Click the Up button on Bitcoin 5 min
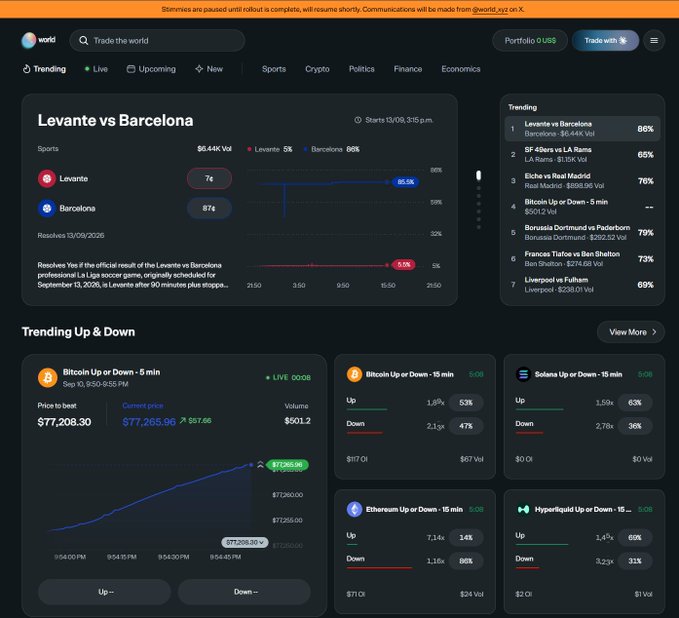This screenshot has height=618, width=679. 105,592
